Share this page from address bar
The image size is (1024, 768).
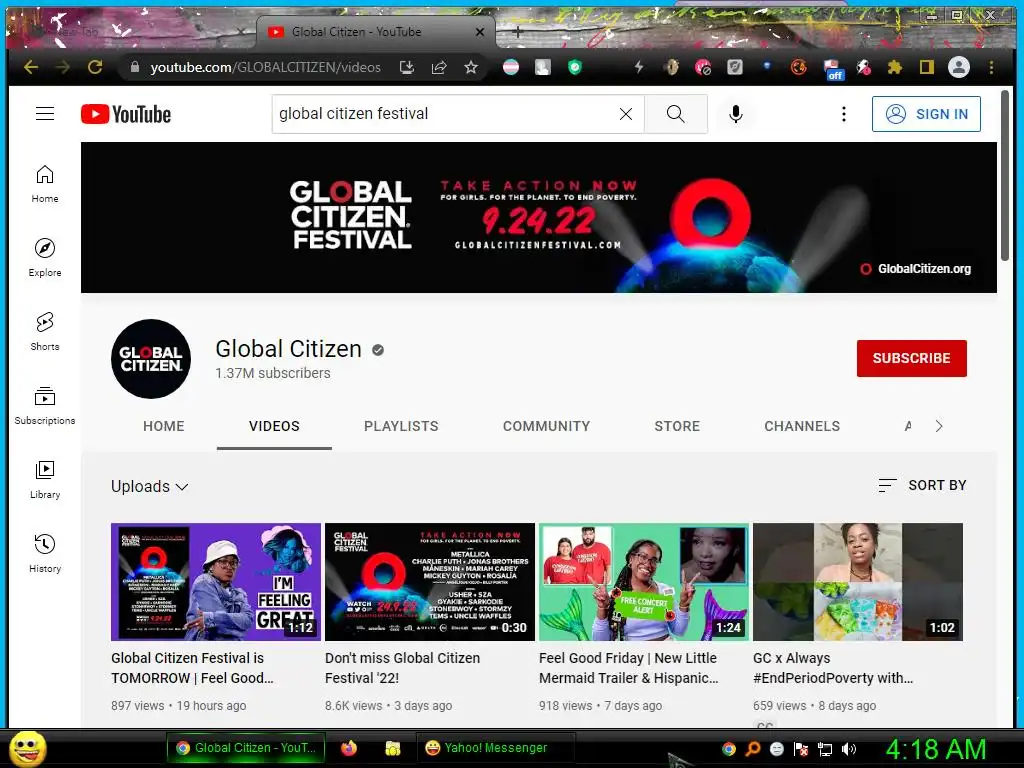click(439, 67)
